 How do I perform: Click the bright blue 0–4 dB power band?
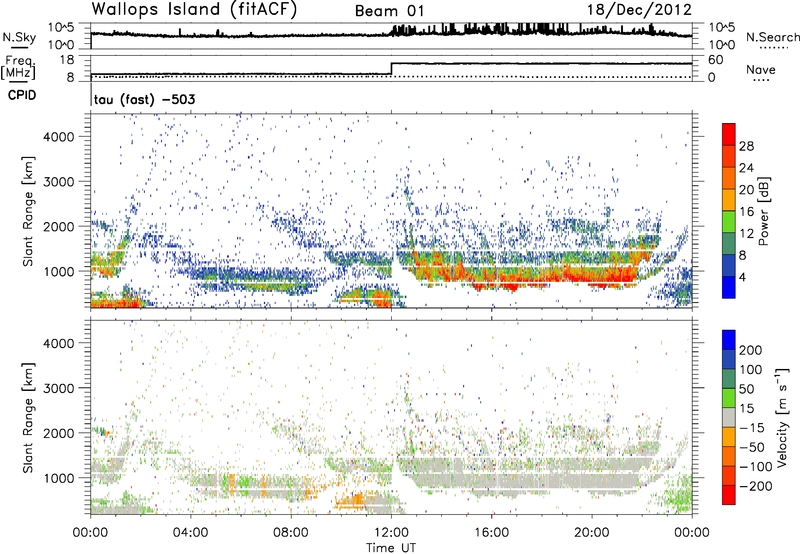729,288
